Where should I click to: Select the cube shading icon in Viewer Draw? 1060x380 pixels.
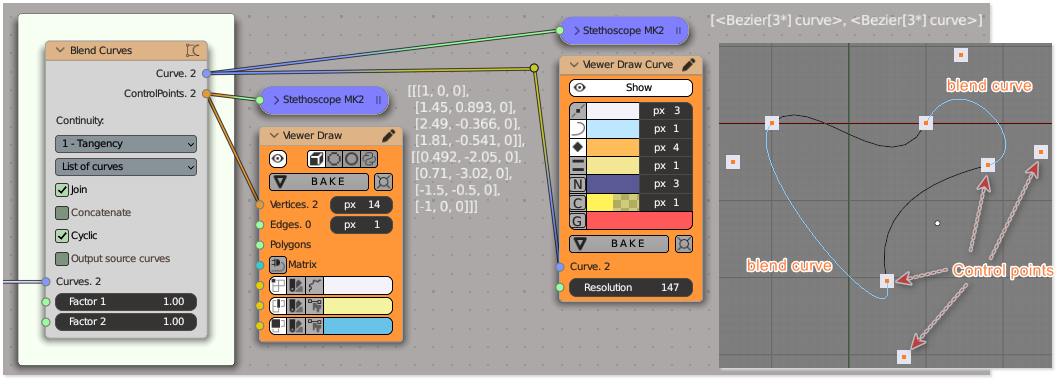(315, 159)
